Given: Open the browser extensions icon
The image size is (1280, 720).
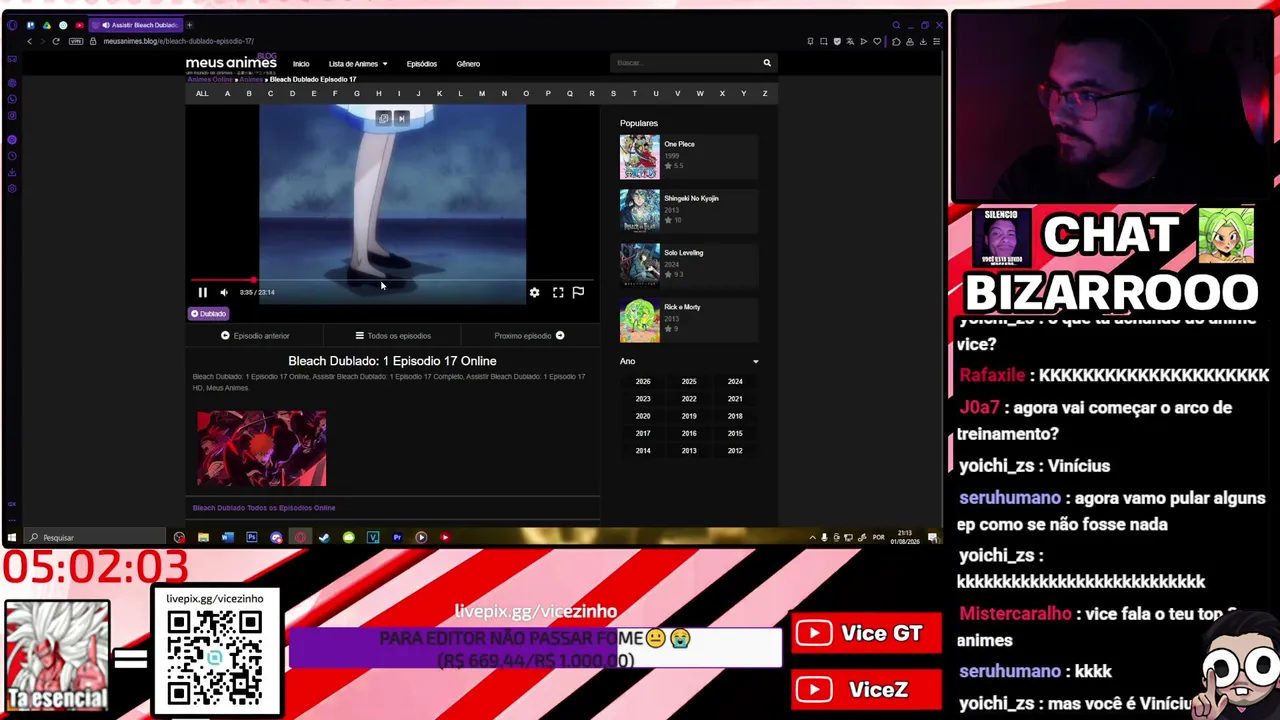Looking at the screenshot, I should tap(896, 41).
